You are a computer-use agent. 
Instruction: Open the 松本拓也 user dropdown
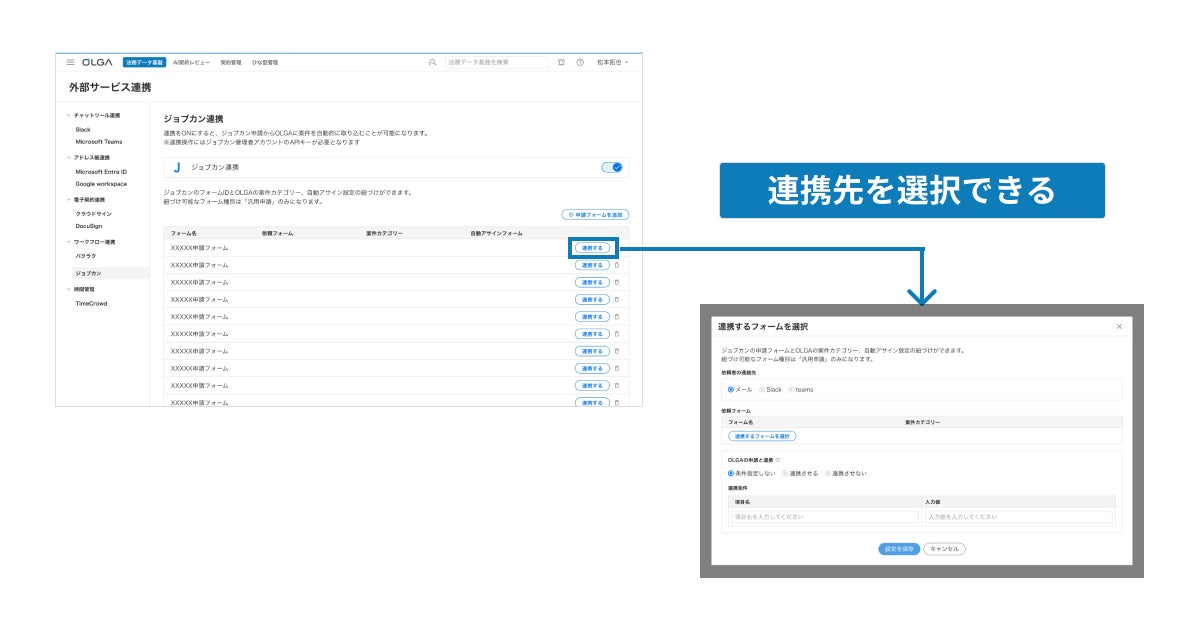[x=612, y=62]
